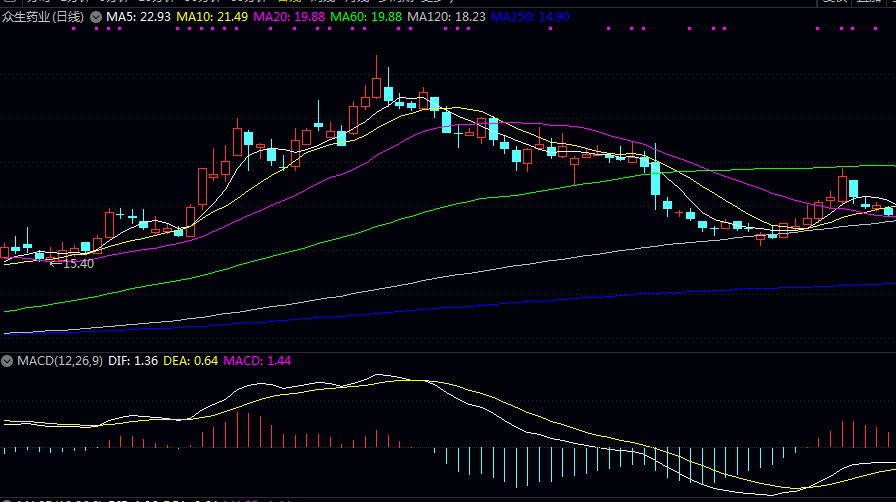Click the MACD(12,26,9) indicator name
The height and width of the screenshot is (502, 896).
[x=60, y=361]
